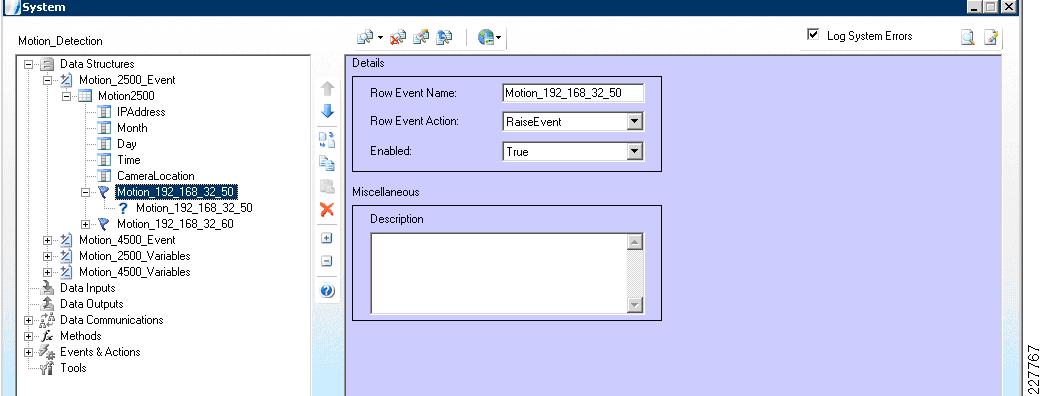Click the Motion_Detection title text
1041x396 pixels.
pyautogui.click(x=60, y=41)
